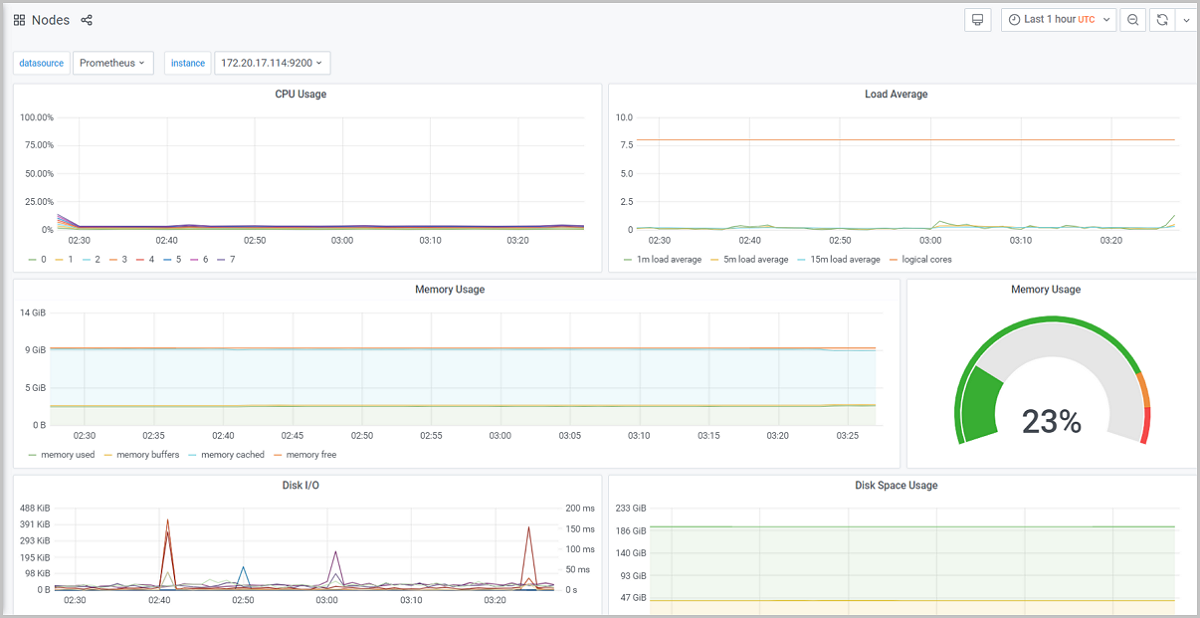This screenshot has width=1200, height=618.
Task: Click the 23% memory usage gauge
Action: tap(1051, 422)
